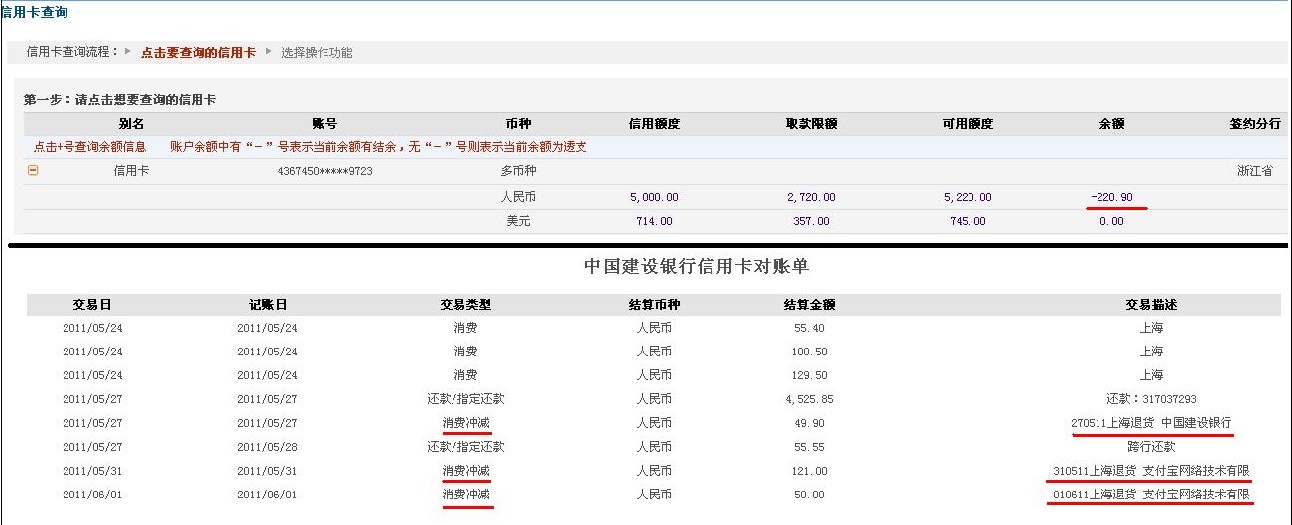
Task: Click the 可用额度 column header
Action: tap(967, 124)
